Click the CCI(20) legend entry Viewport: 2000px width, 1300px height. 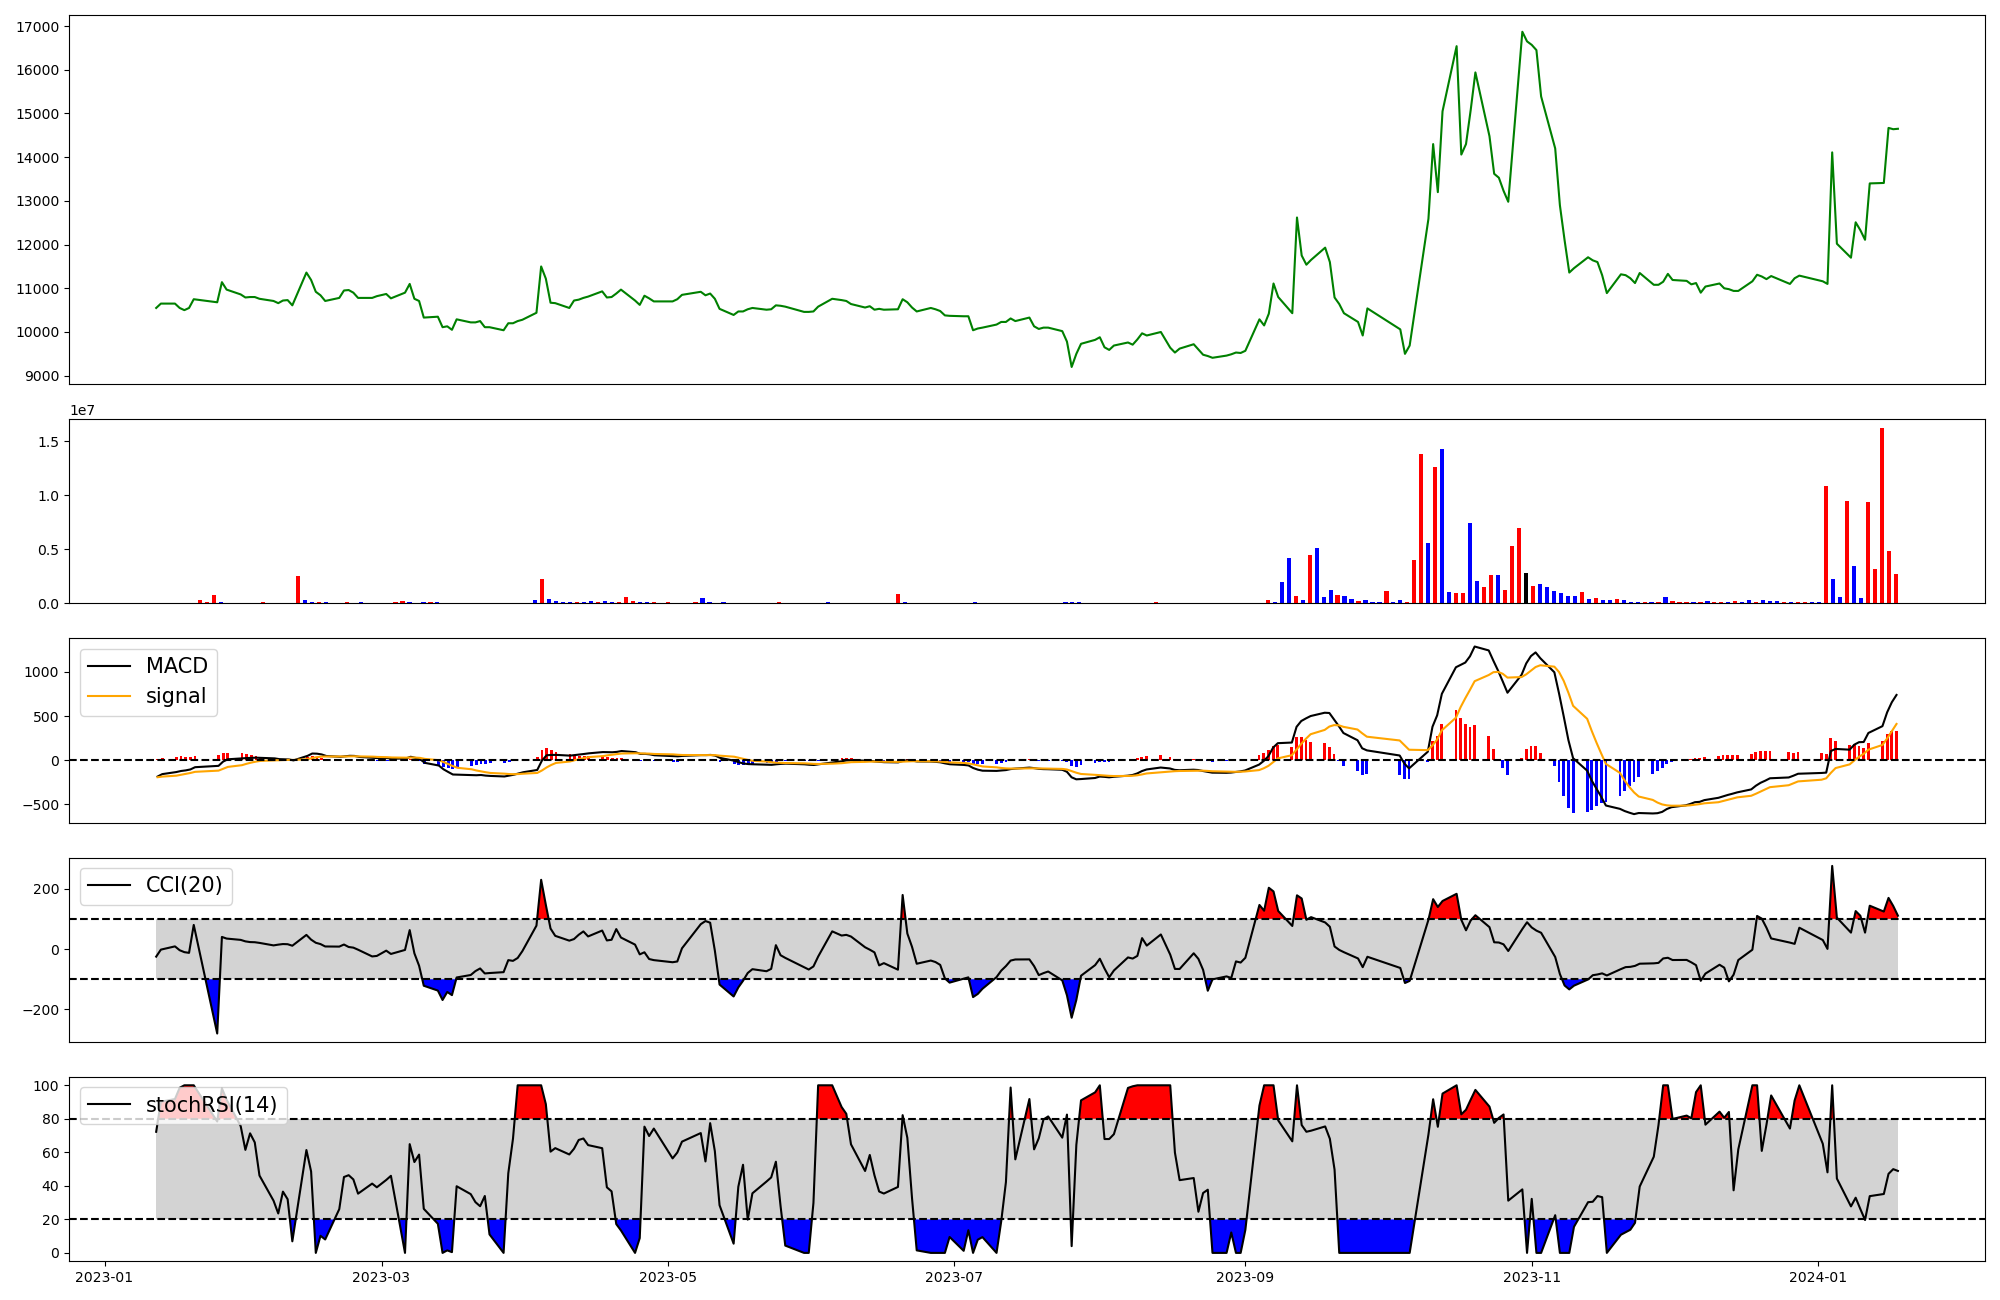184,885
